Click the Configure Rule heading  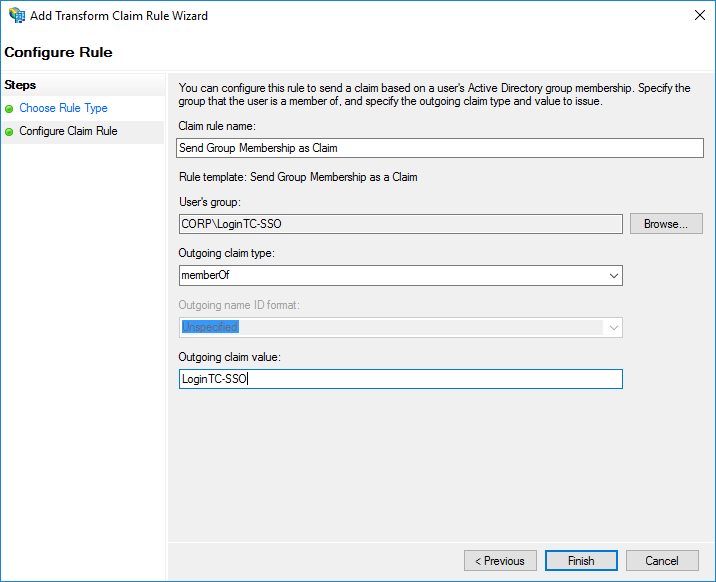[58, 52]
